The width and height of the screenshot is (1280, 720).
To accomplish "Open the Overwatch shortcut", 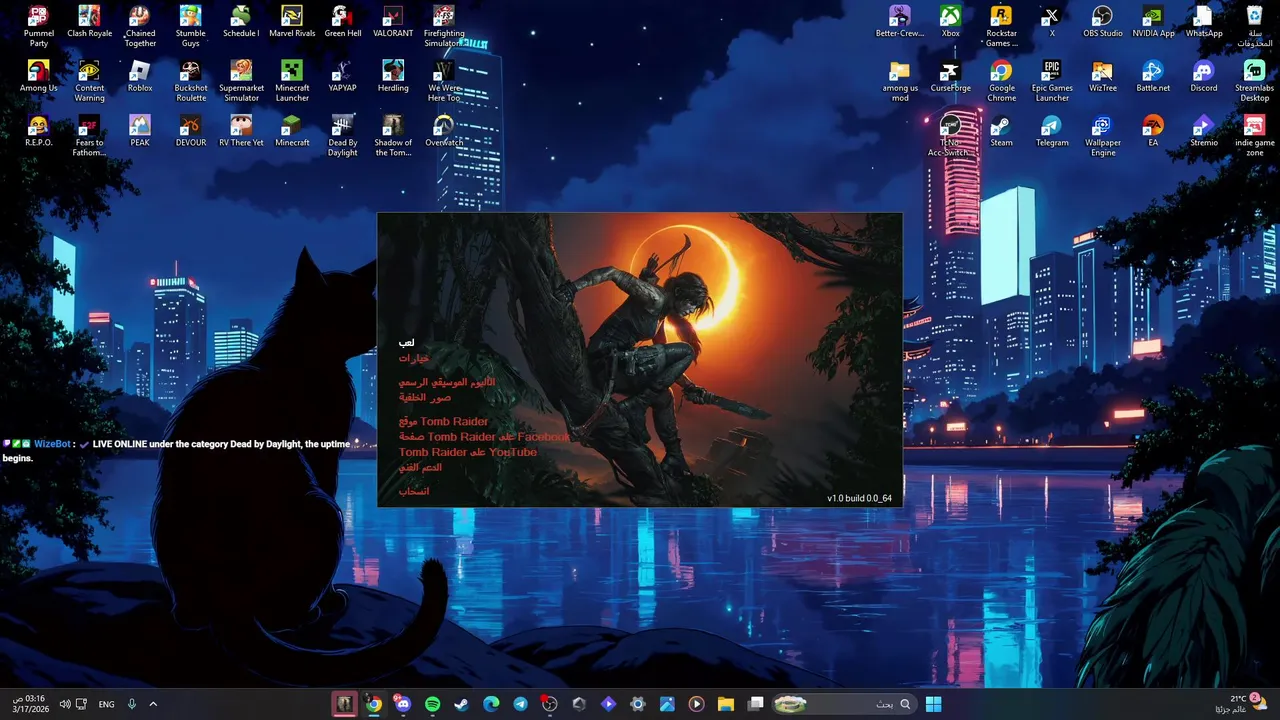I will (444, 131).
